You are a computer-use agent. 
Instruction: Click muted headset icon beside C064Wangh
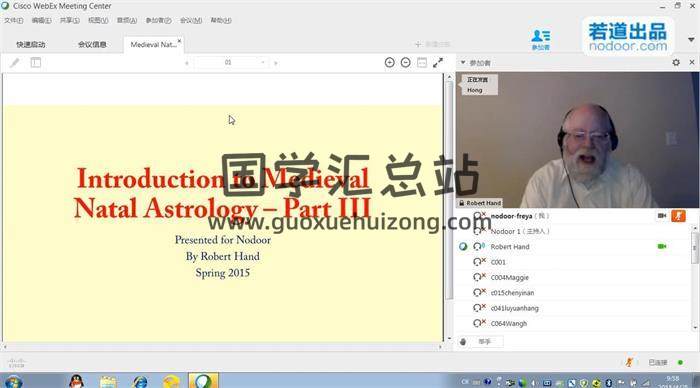coord(479,323)
